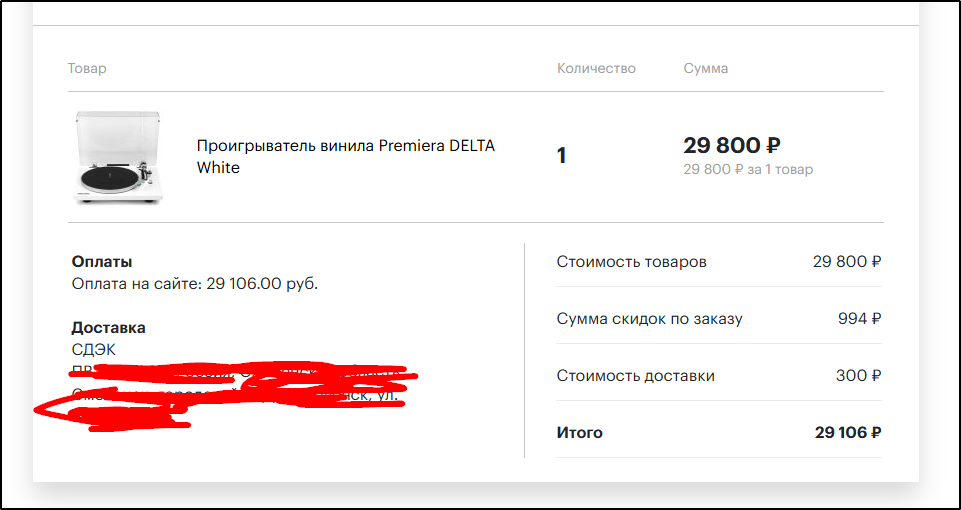Click the Товар column header
961x510 pixels.
(87, 69)
